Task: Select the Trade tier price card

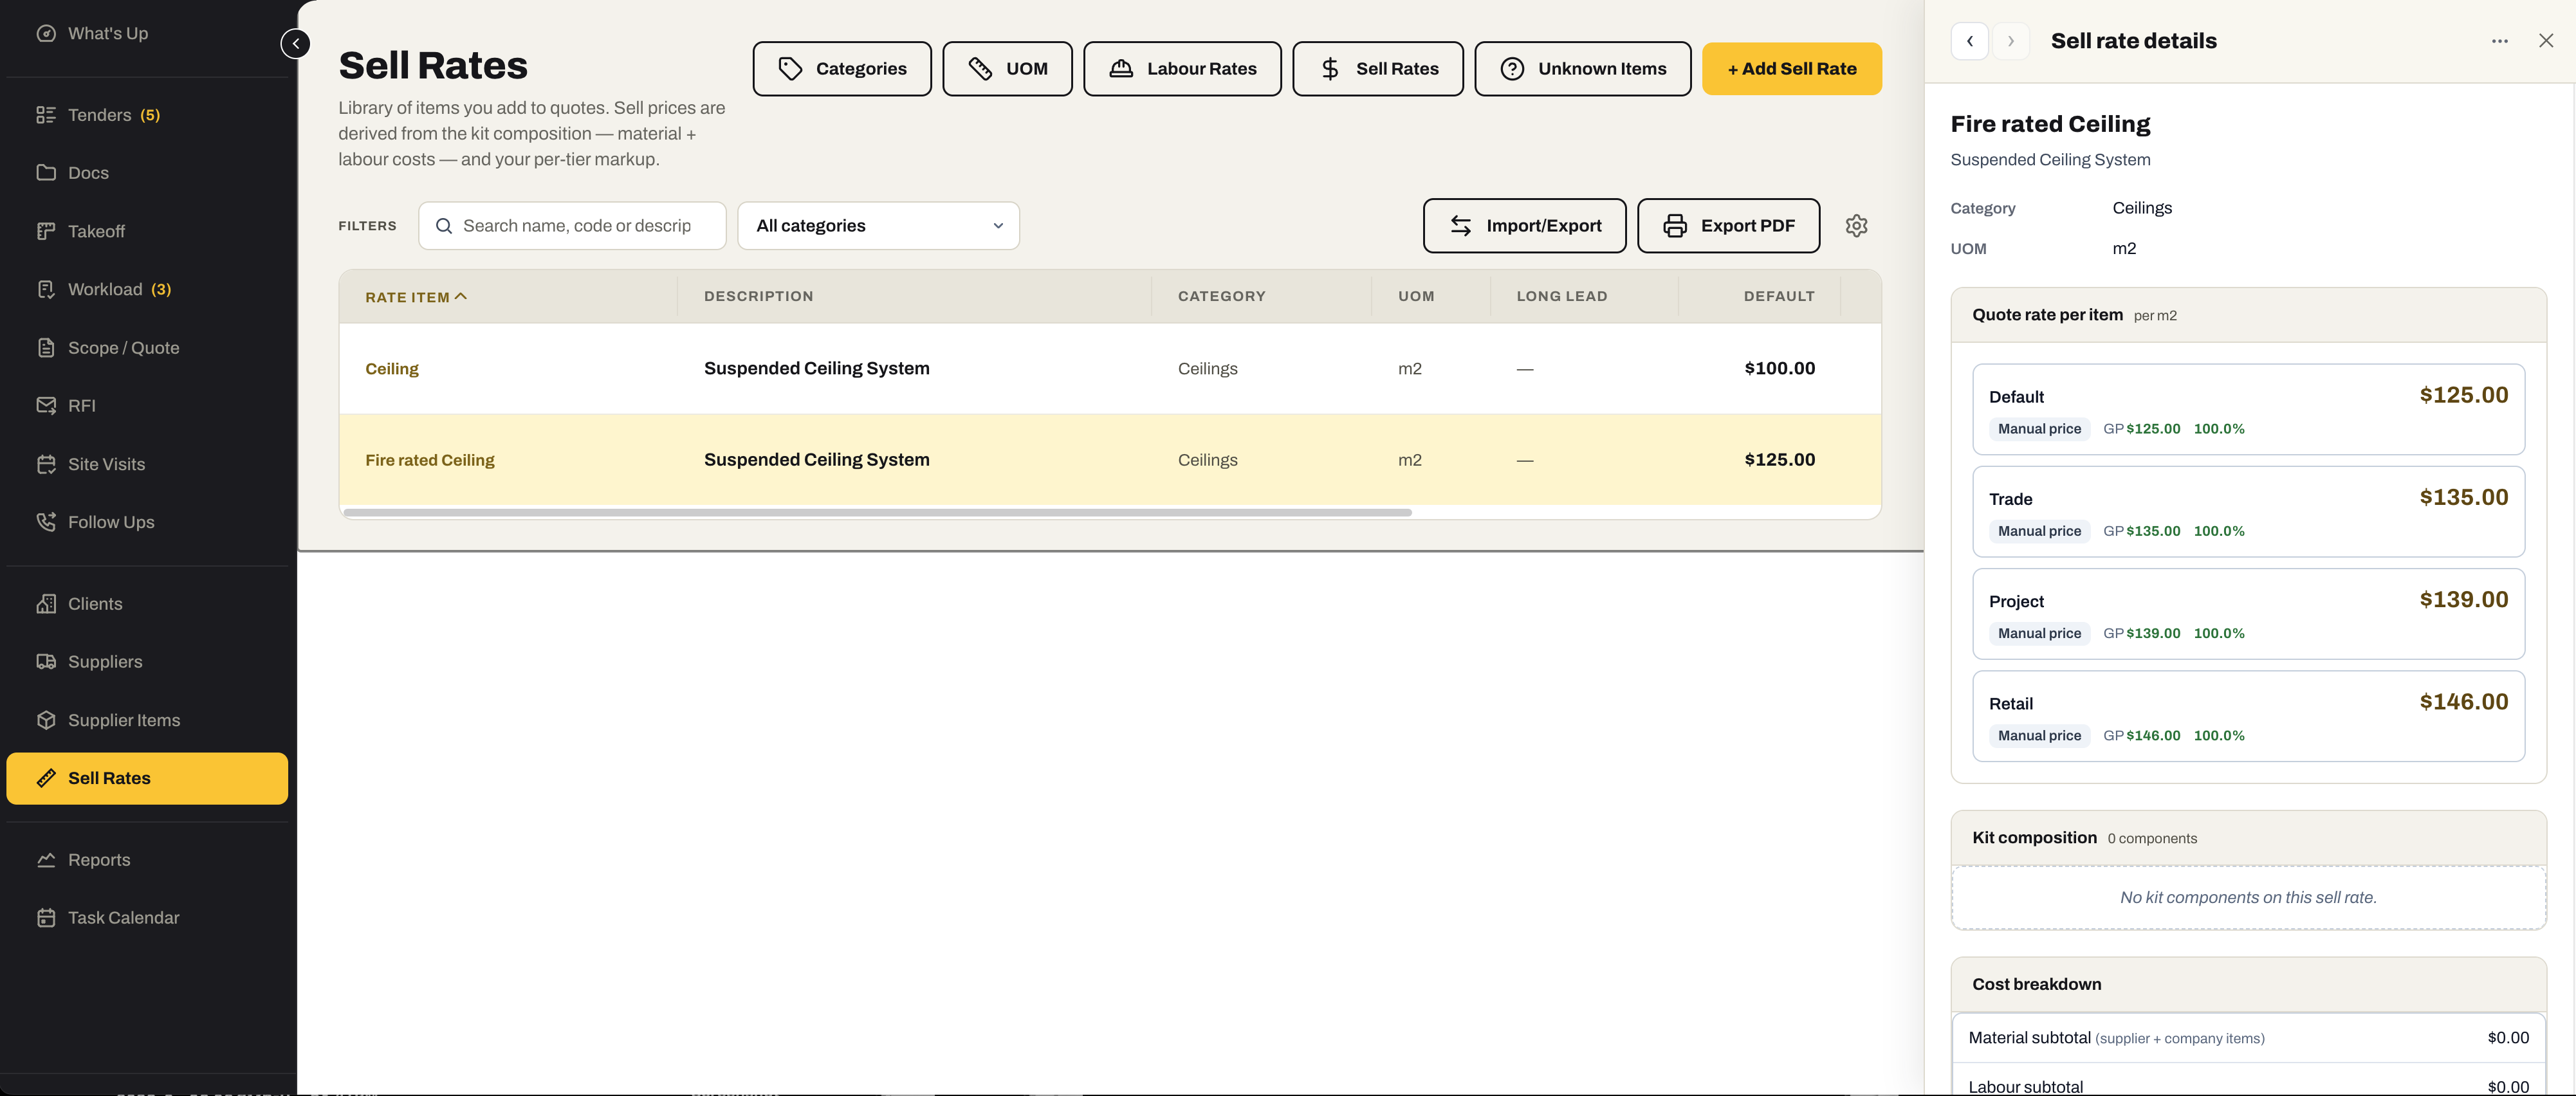Action: click(2248, 512)
